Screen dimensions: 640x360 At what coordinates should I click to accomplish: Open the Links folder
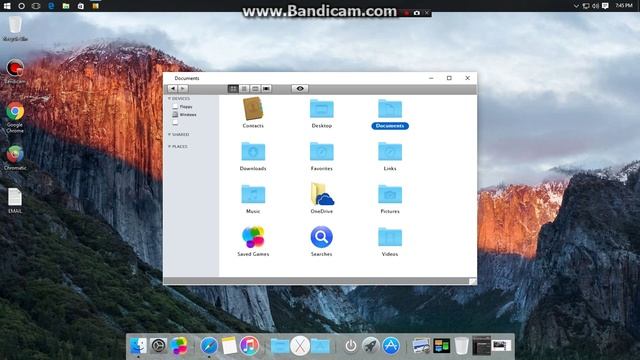[390, 151]
